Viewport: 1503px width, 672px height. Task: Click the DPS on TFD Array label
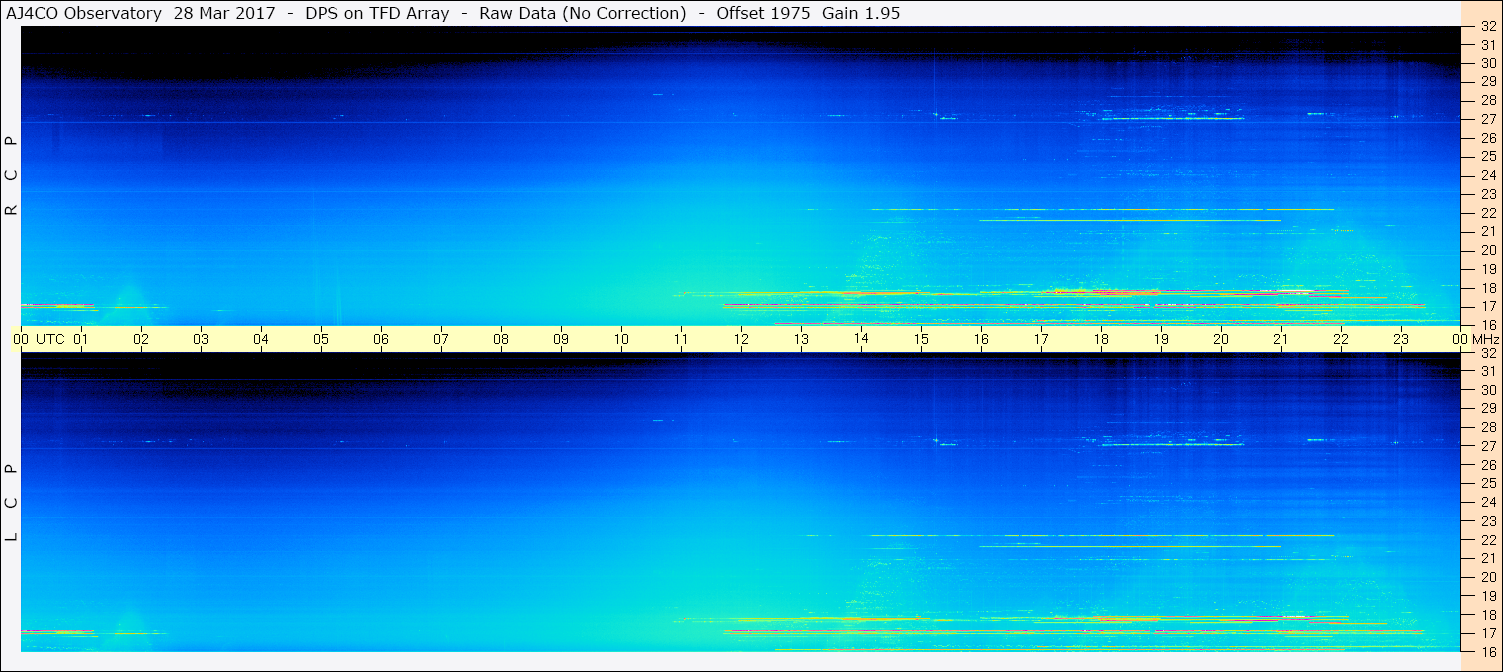click(379, 14)
